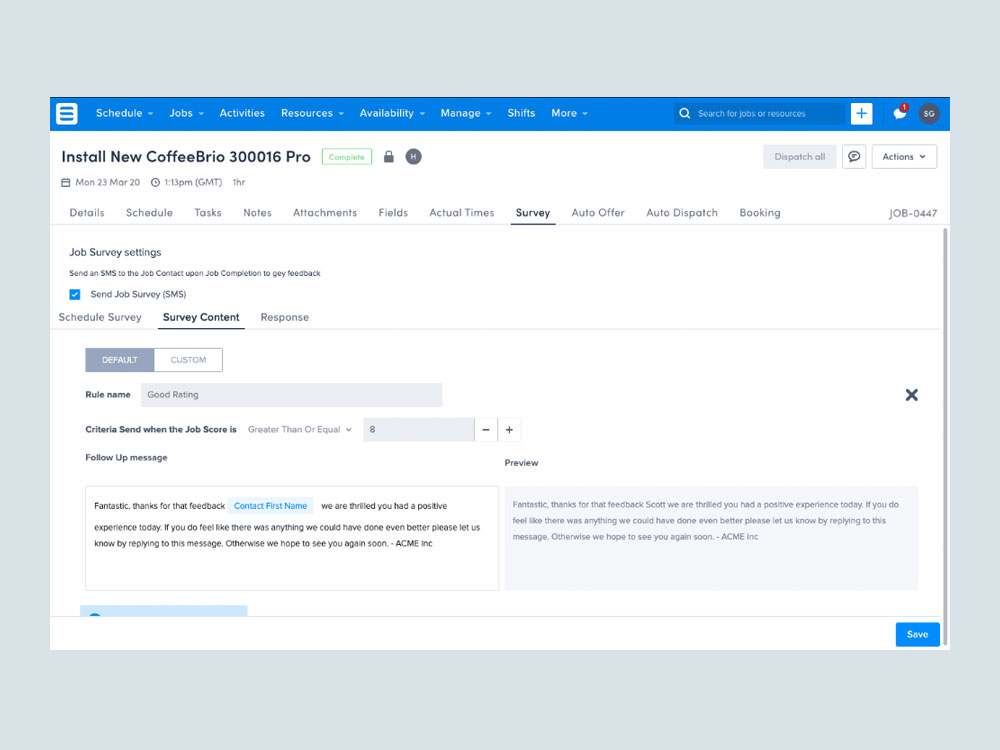Open the job message chat icon button
This screenshot has width=1000, height=750.
point(854,156)
